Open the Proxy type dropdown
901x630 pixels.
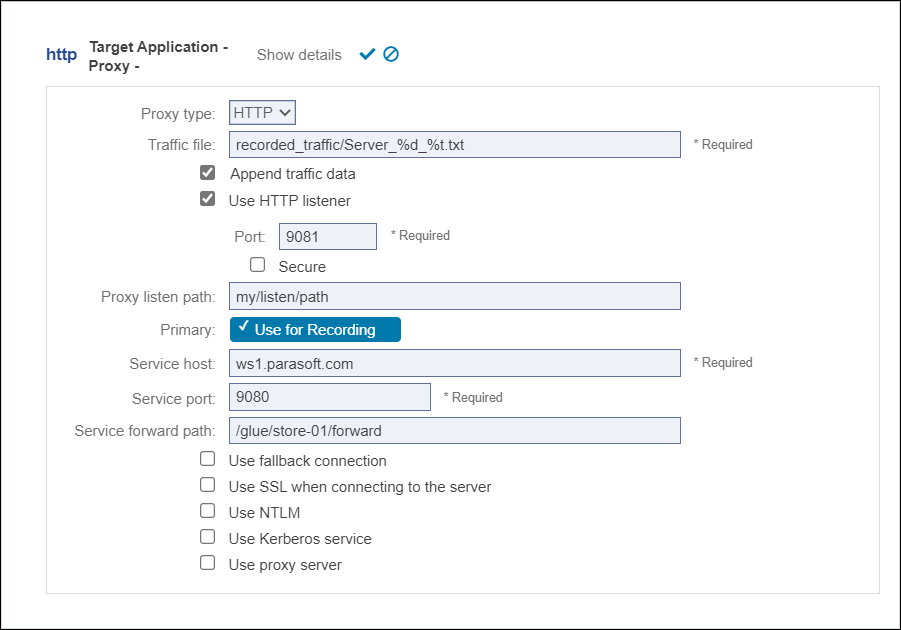(263, 113)
